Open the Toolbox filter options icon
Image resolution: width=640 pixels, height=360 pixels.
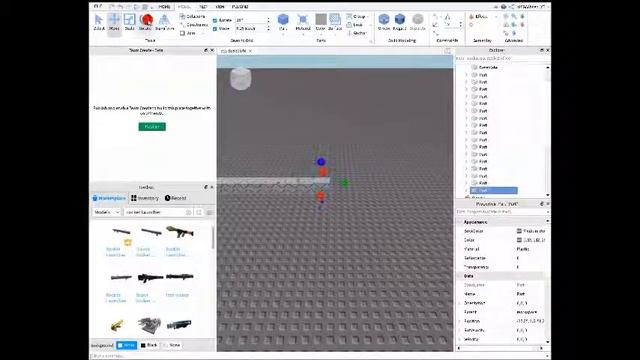point(210,212)
